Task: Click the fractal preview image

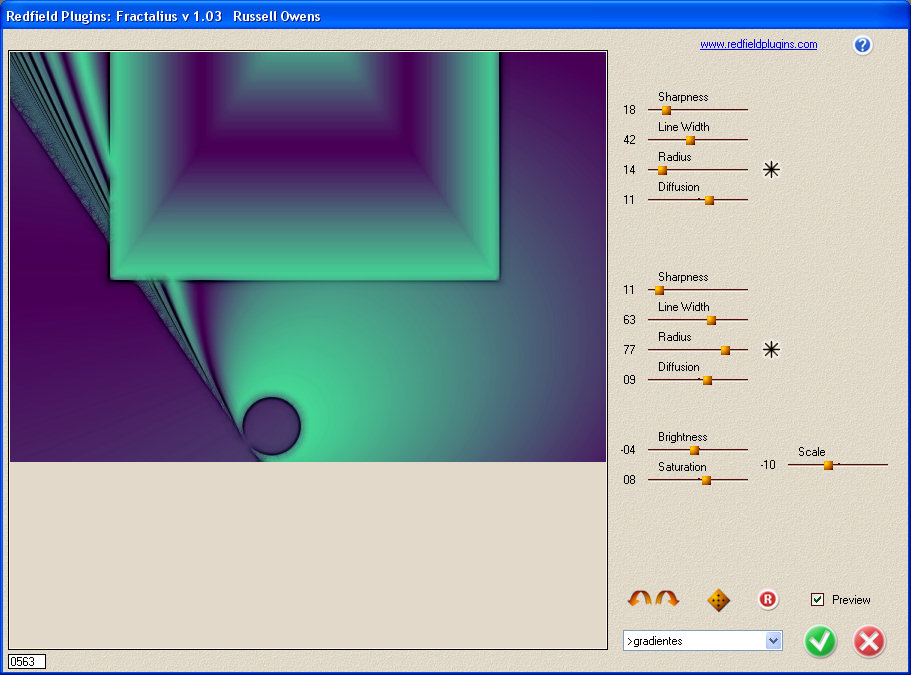Action: [x=308, y=257]
